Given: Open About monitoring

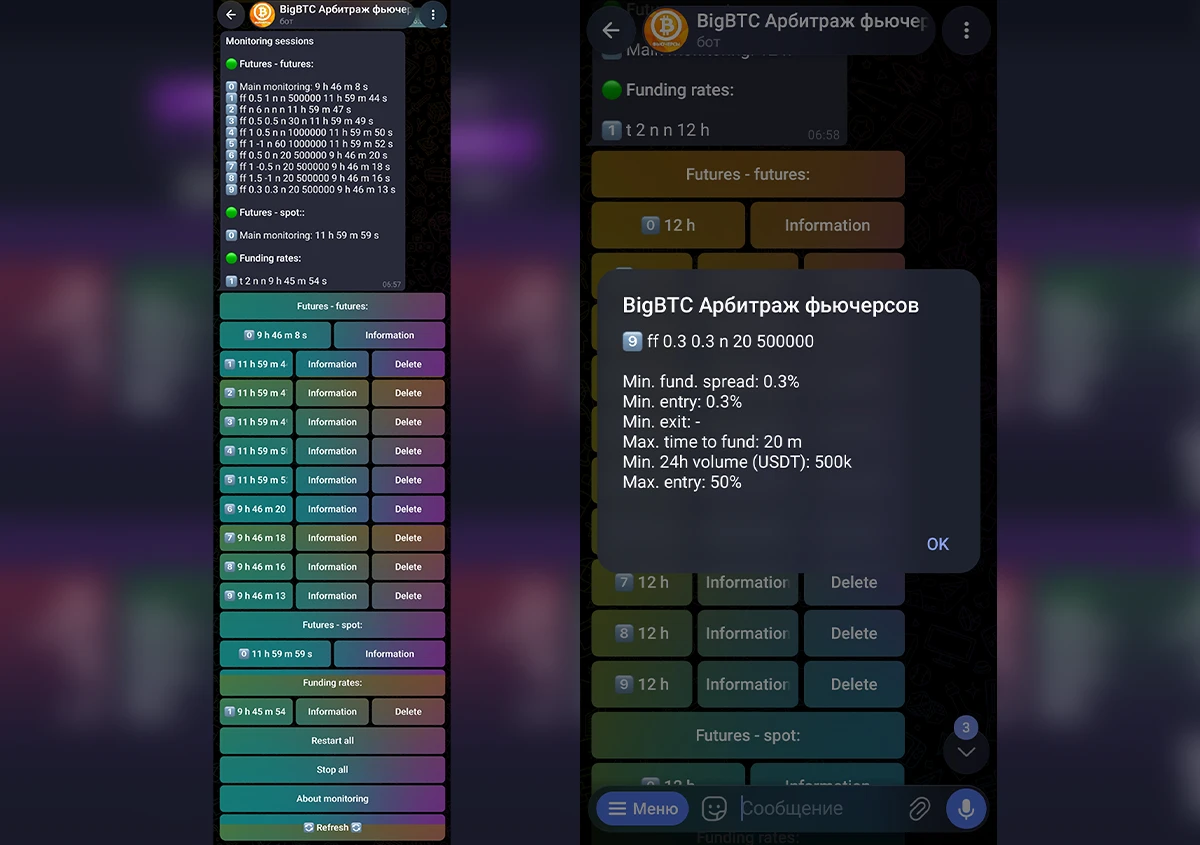Looking at the screenshot, I should pos(332,799).
